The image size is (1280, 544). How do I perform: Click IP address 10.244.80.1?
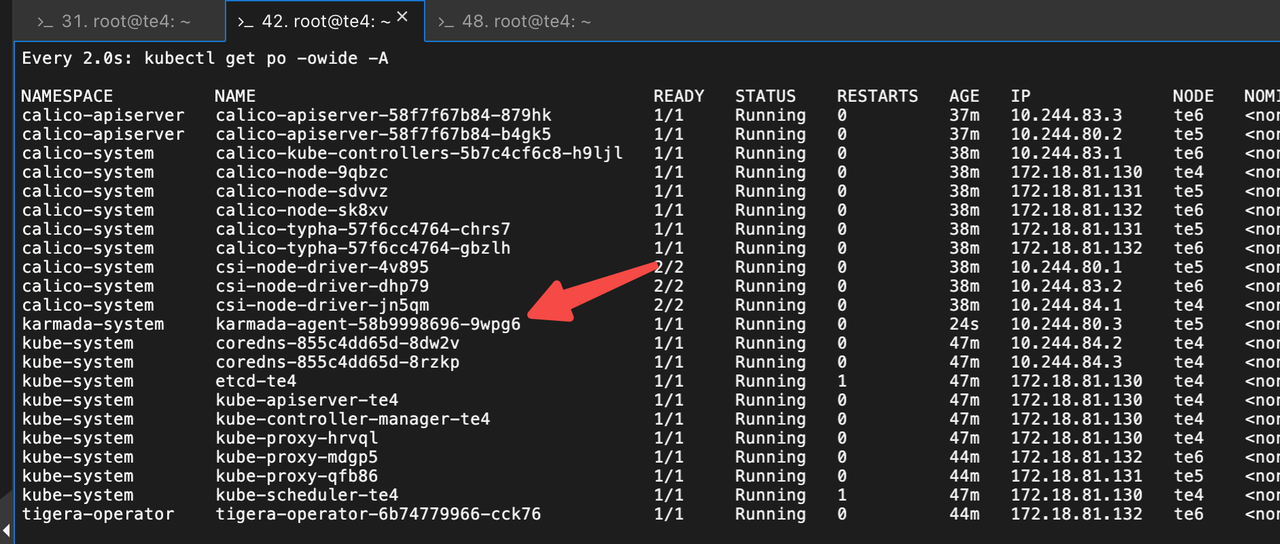(1066, 267)
